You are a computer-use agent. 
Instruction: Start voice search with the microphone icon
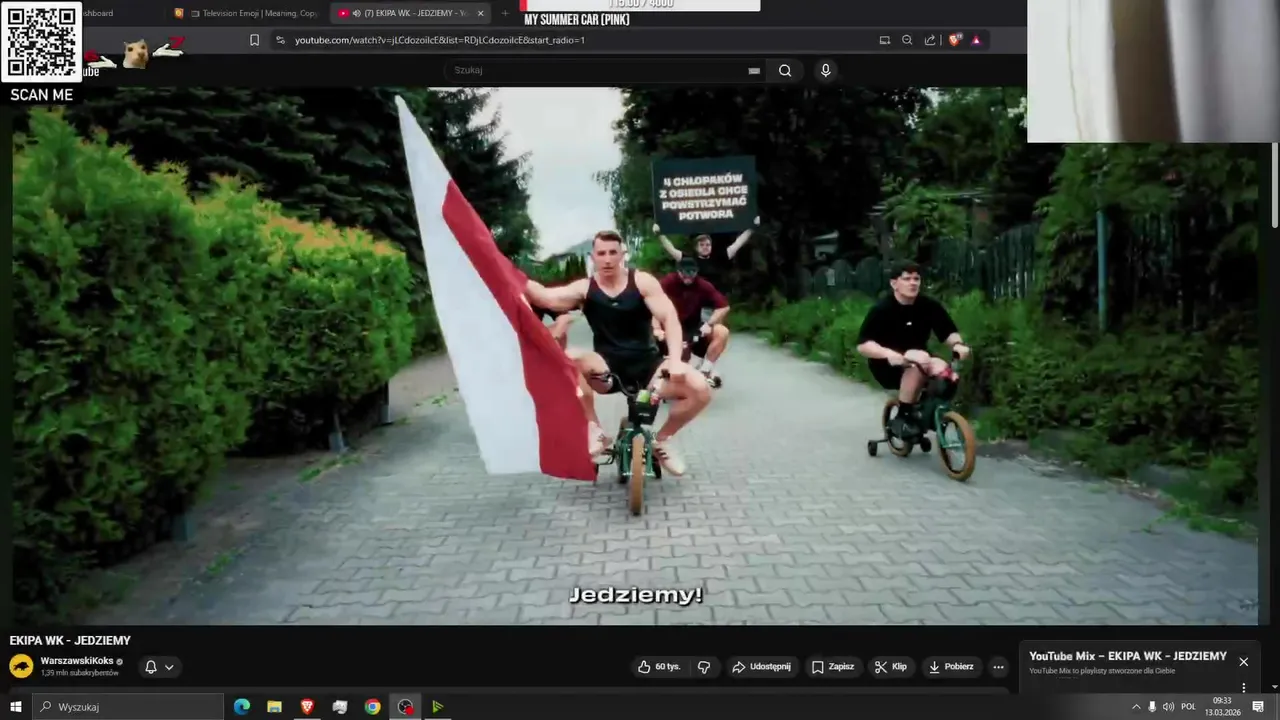tap(825, 70)
